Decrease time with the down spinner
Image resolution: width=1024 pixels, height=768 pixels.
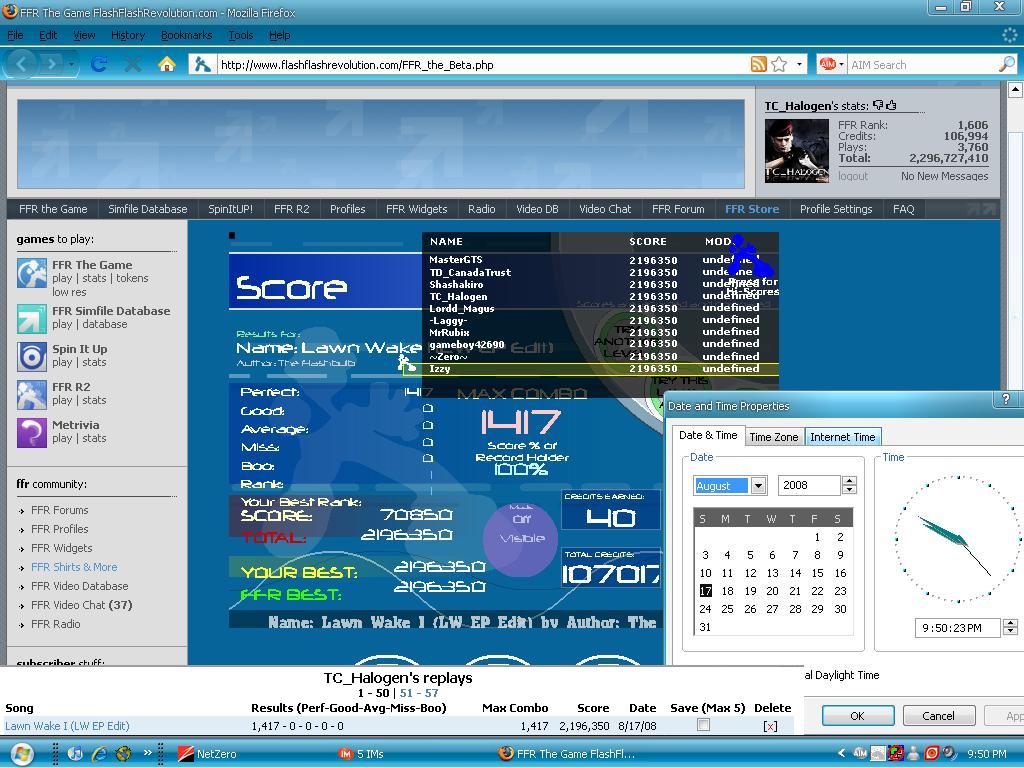[x=1010, y=632]
